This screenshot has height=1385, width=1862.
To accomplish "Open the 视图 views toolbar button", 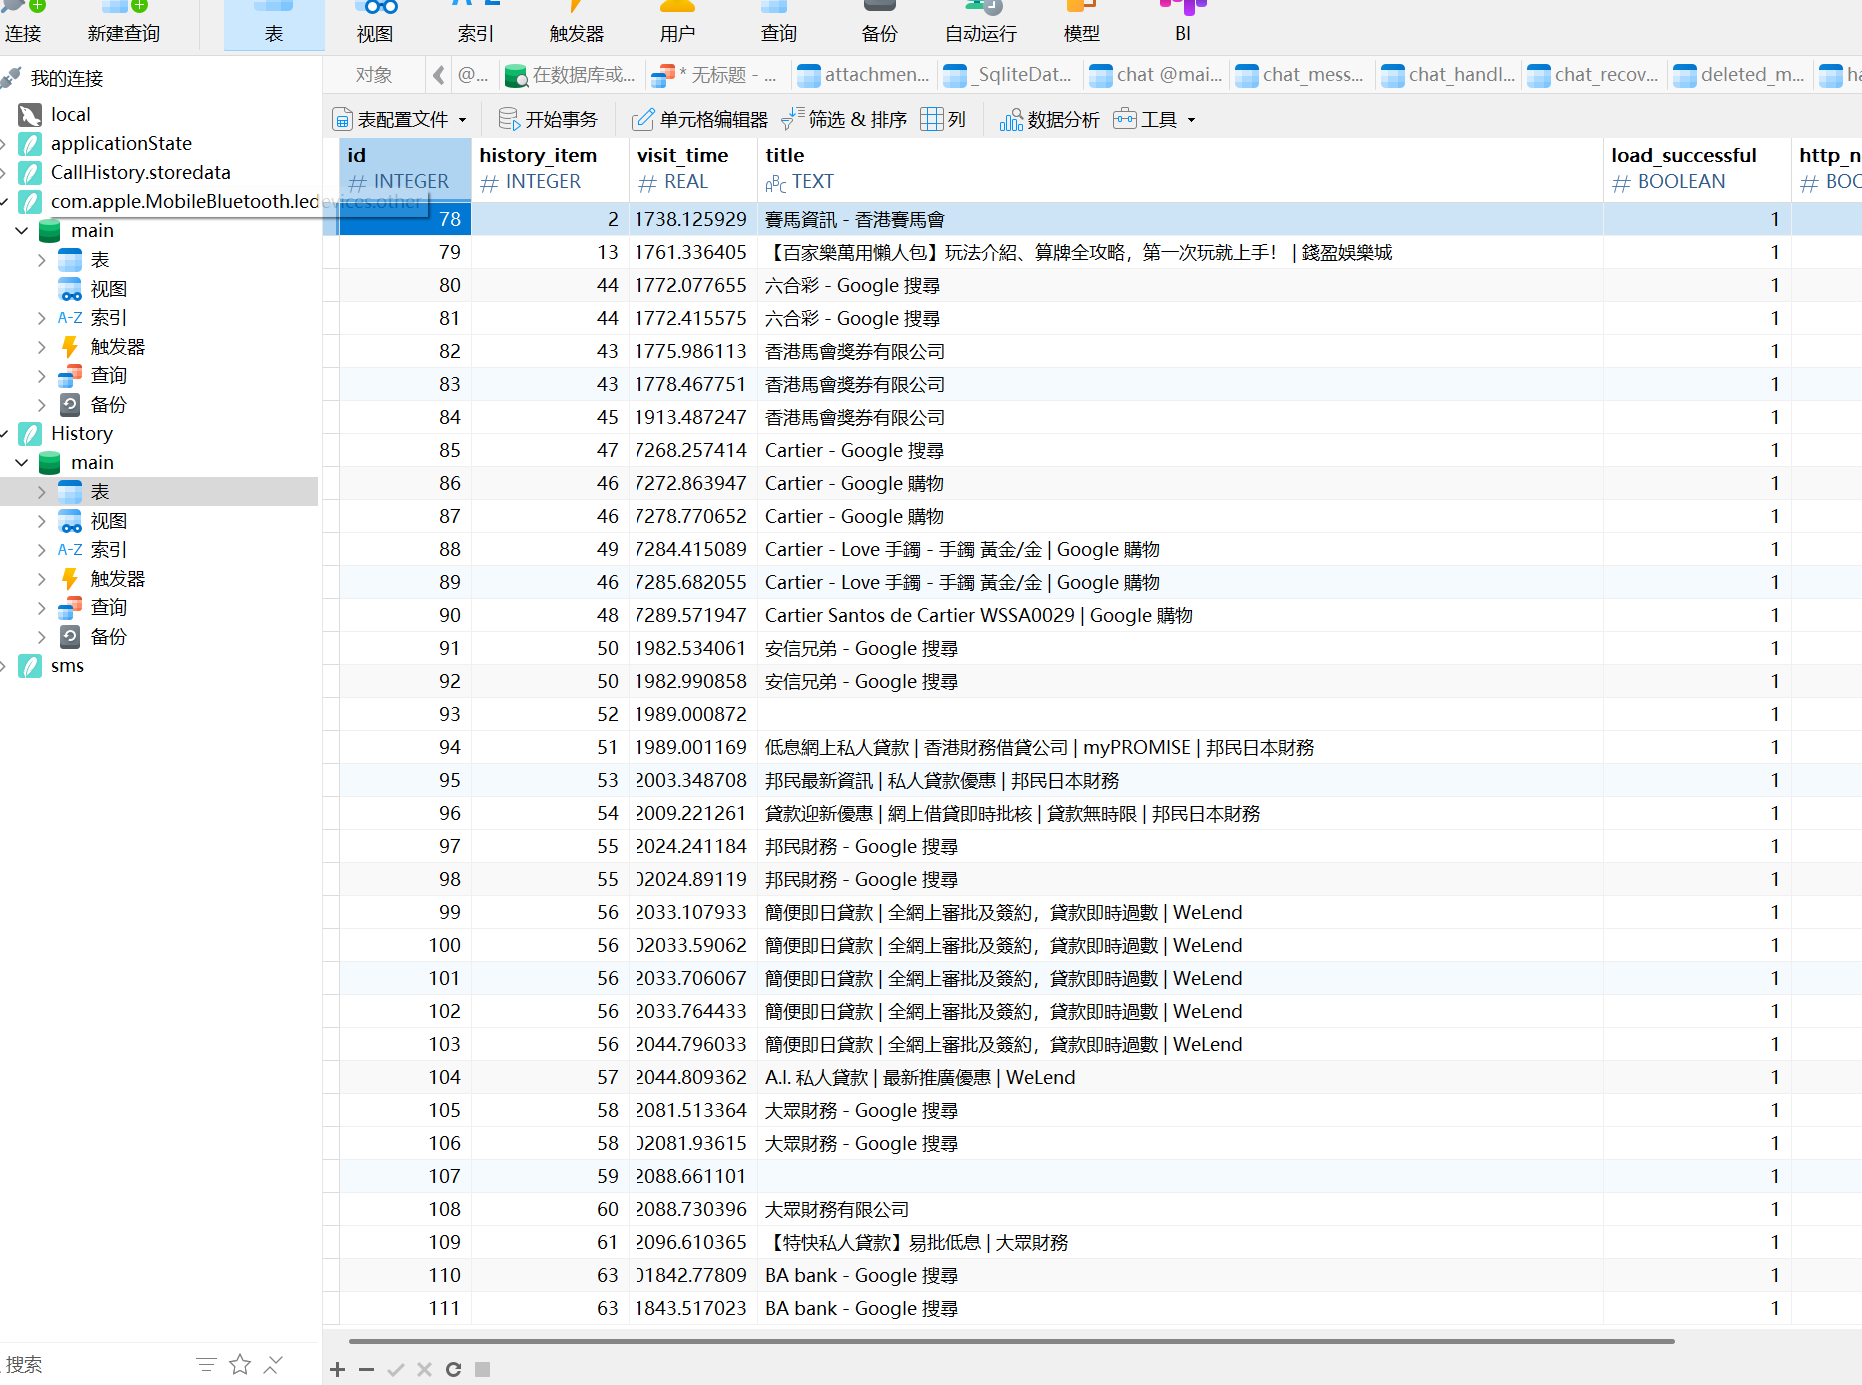I will click(x=375, y=24).
